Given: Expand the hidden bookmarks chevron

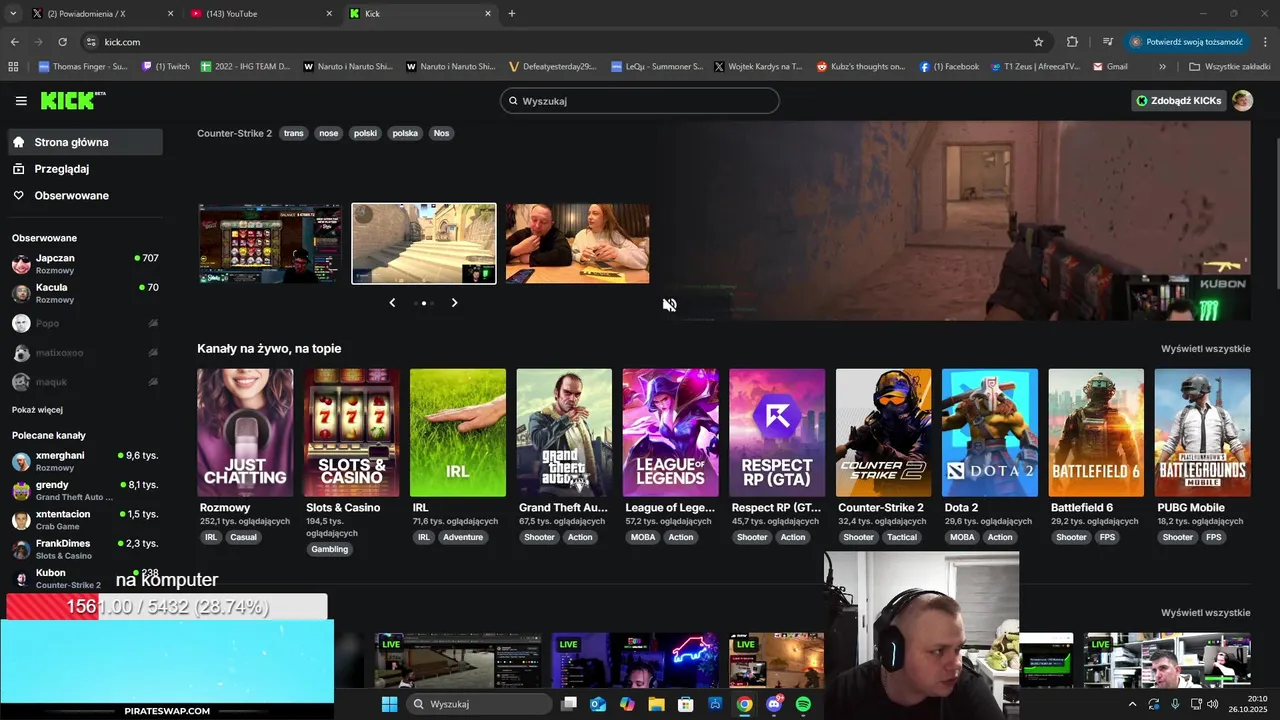Looking at the screenshot, I should (1162, 67).
